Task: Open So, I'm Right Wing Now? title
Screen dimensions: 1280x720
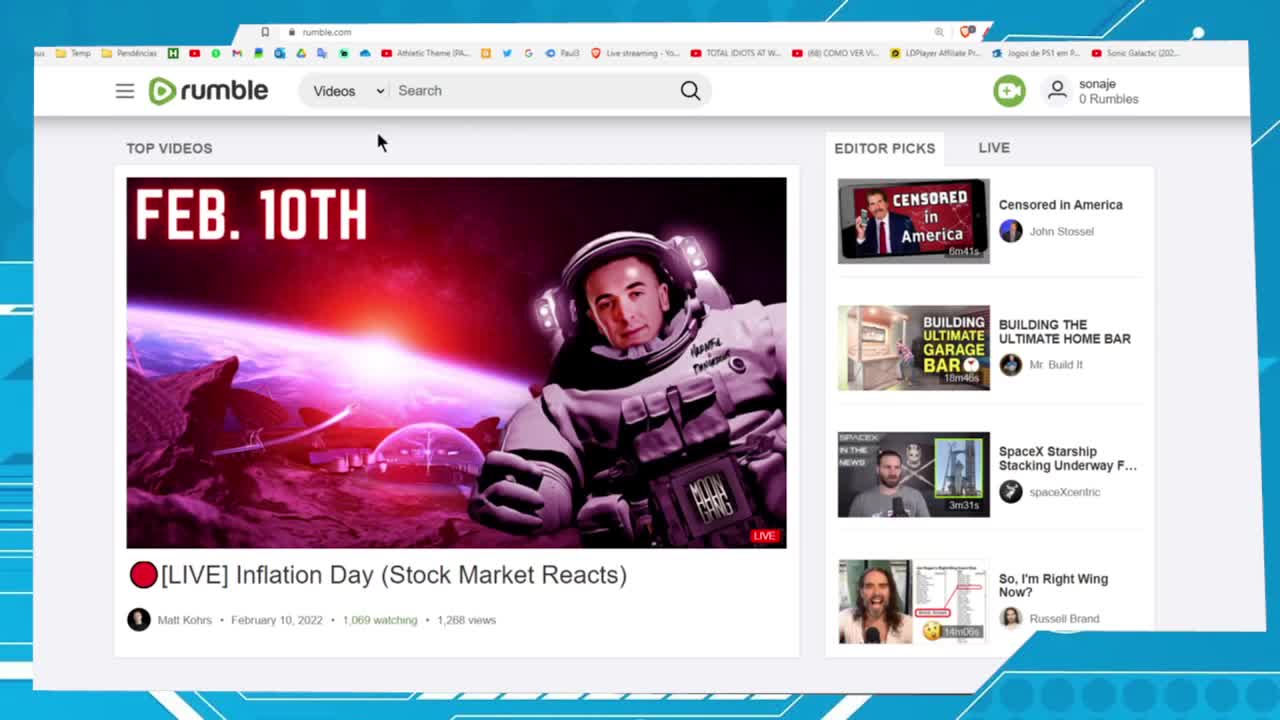Action: (1053, 585)
